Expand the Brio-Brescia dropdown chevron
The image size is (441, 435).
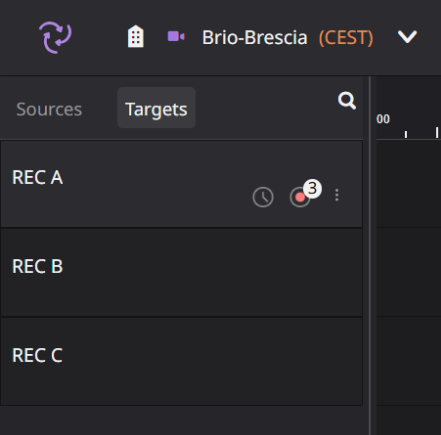pyautogui.click(x=407, y=37)
